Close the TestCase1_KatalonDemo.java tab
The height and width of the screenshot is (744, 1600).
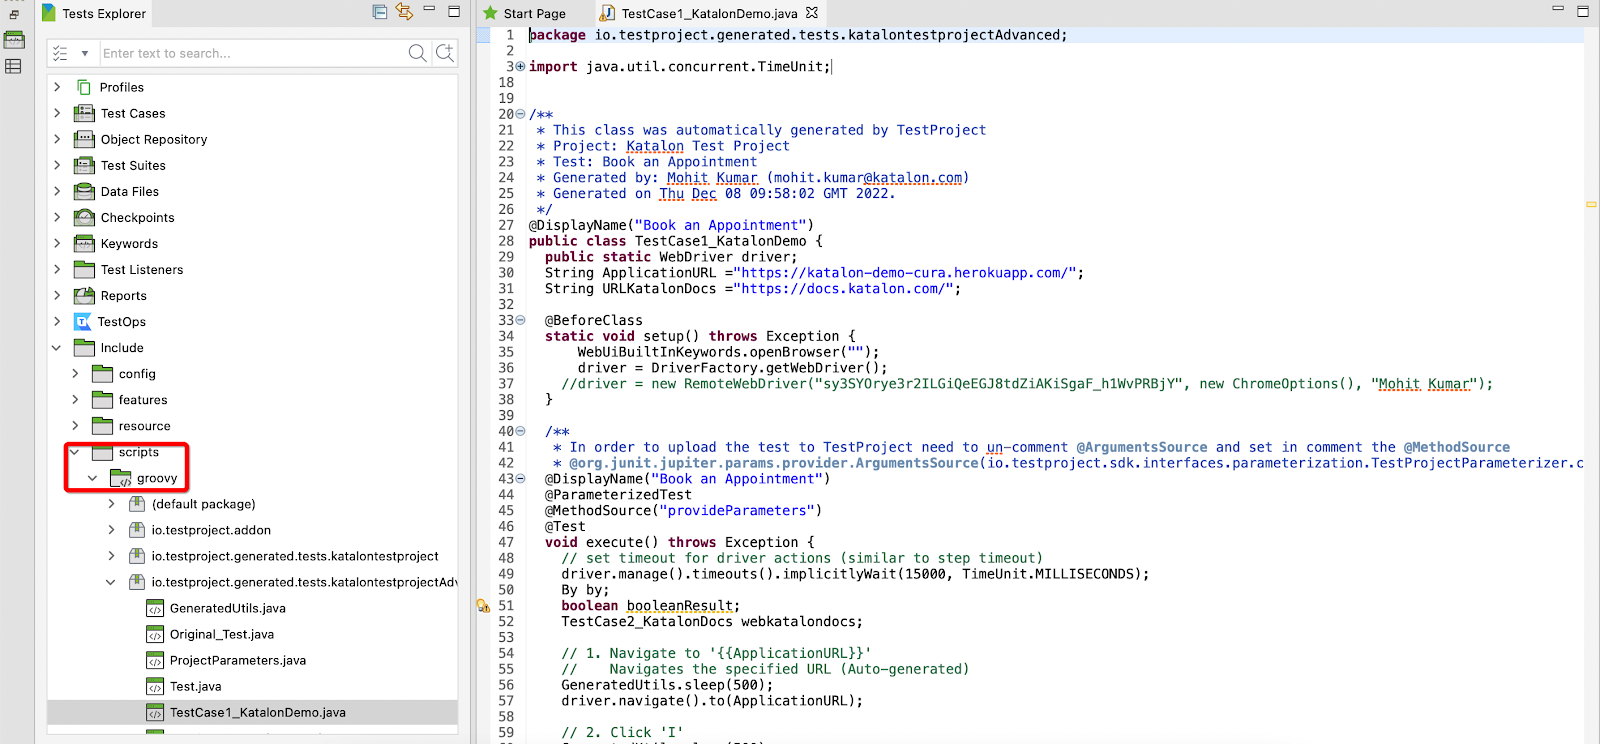point(812,13)
